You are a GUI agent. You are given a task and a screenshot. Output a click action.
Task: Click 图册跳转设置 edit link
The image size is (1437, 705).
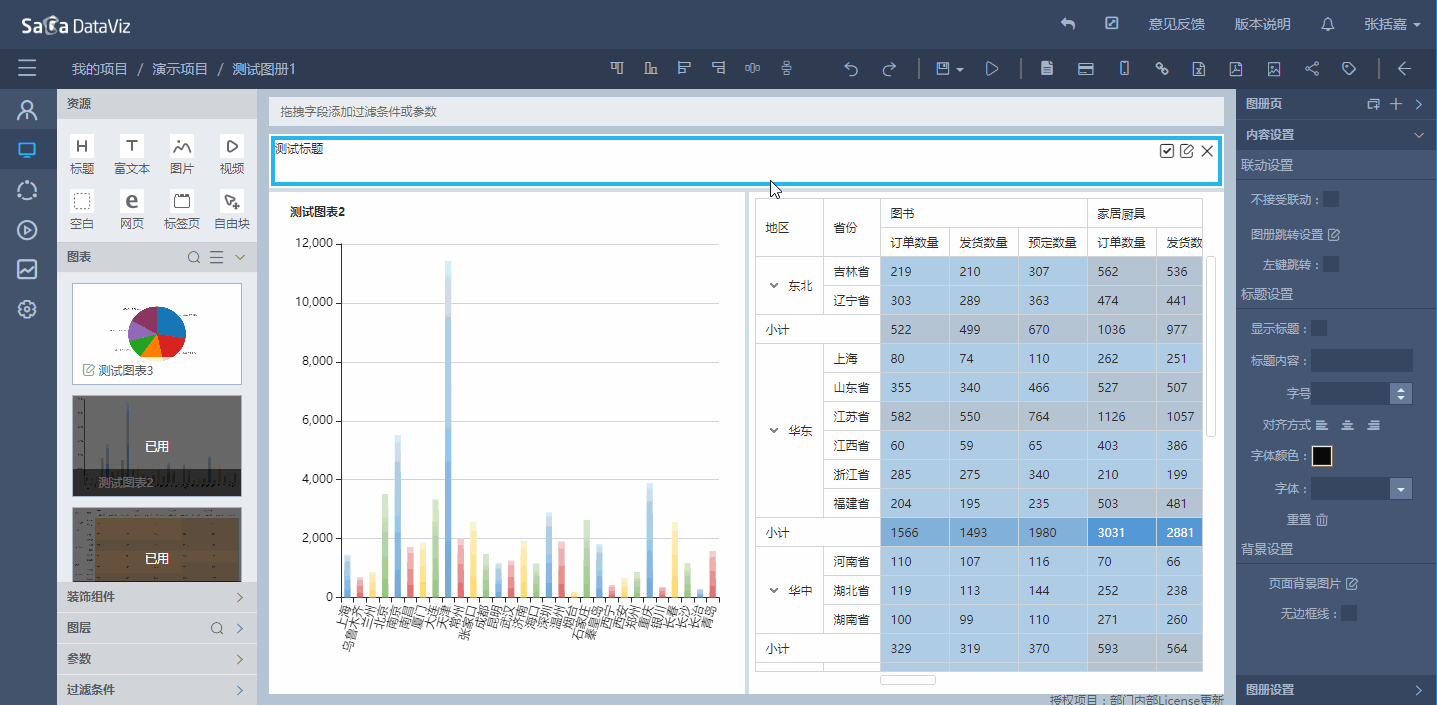1333,235
